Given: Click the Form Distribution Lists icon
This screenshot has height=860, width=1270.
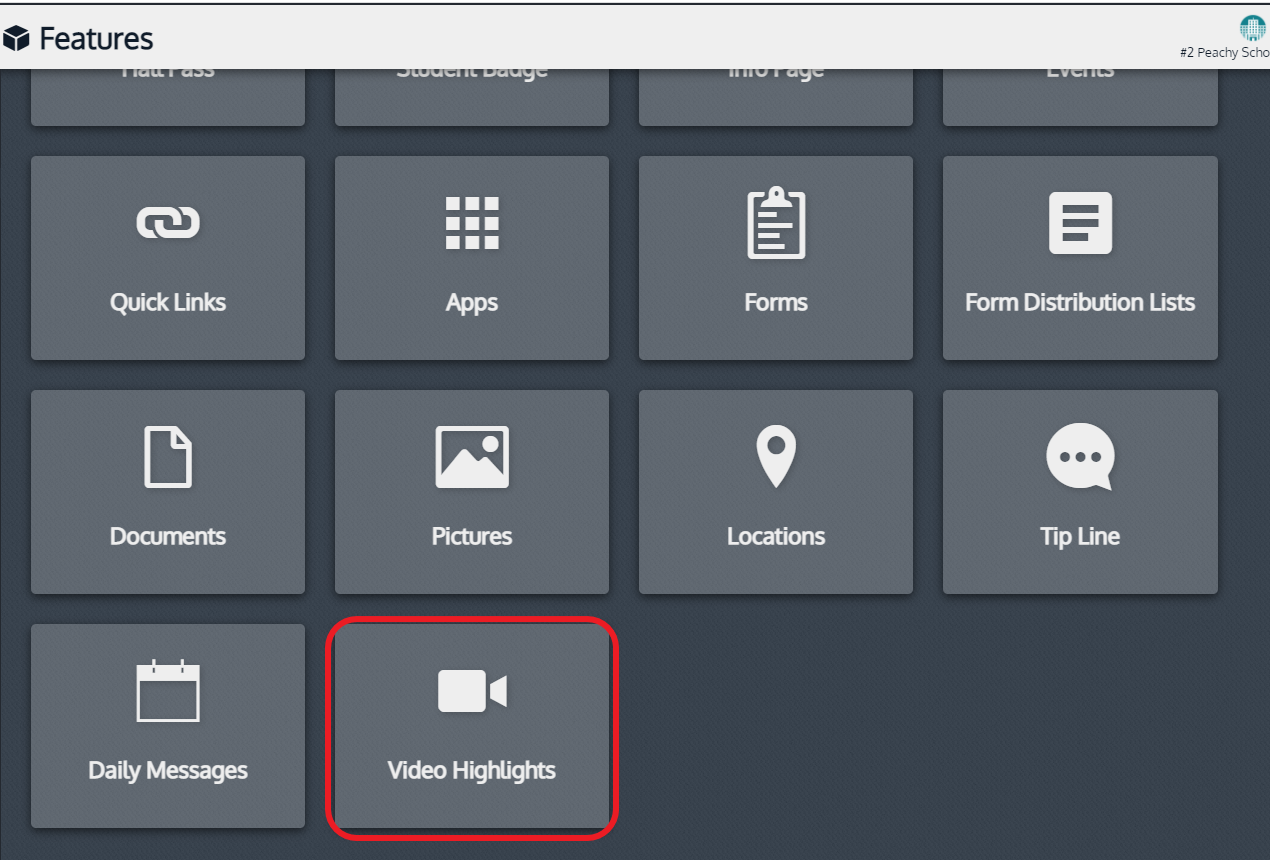Looking at the screenshot, I should pyautogui.click(x=1080, y=222).
